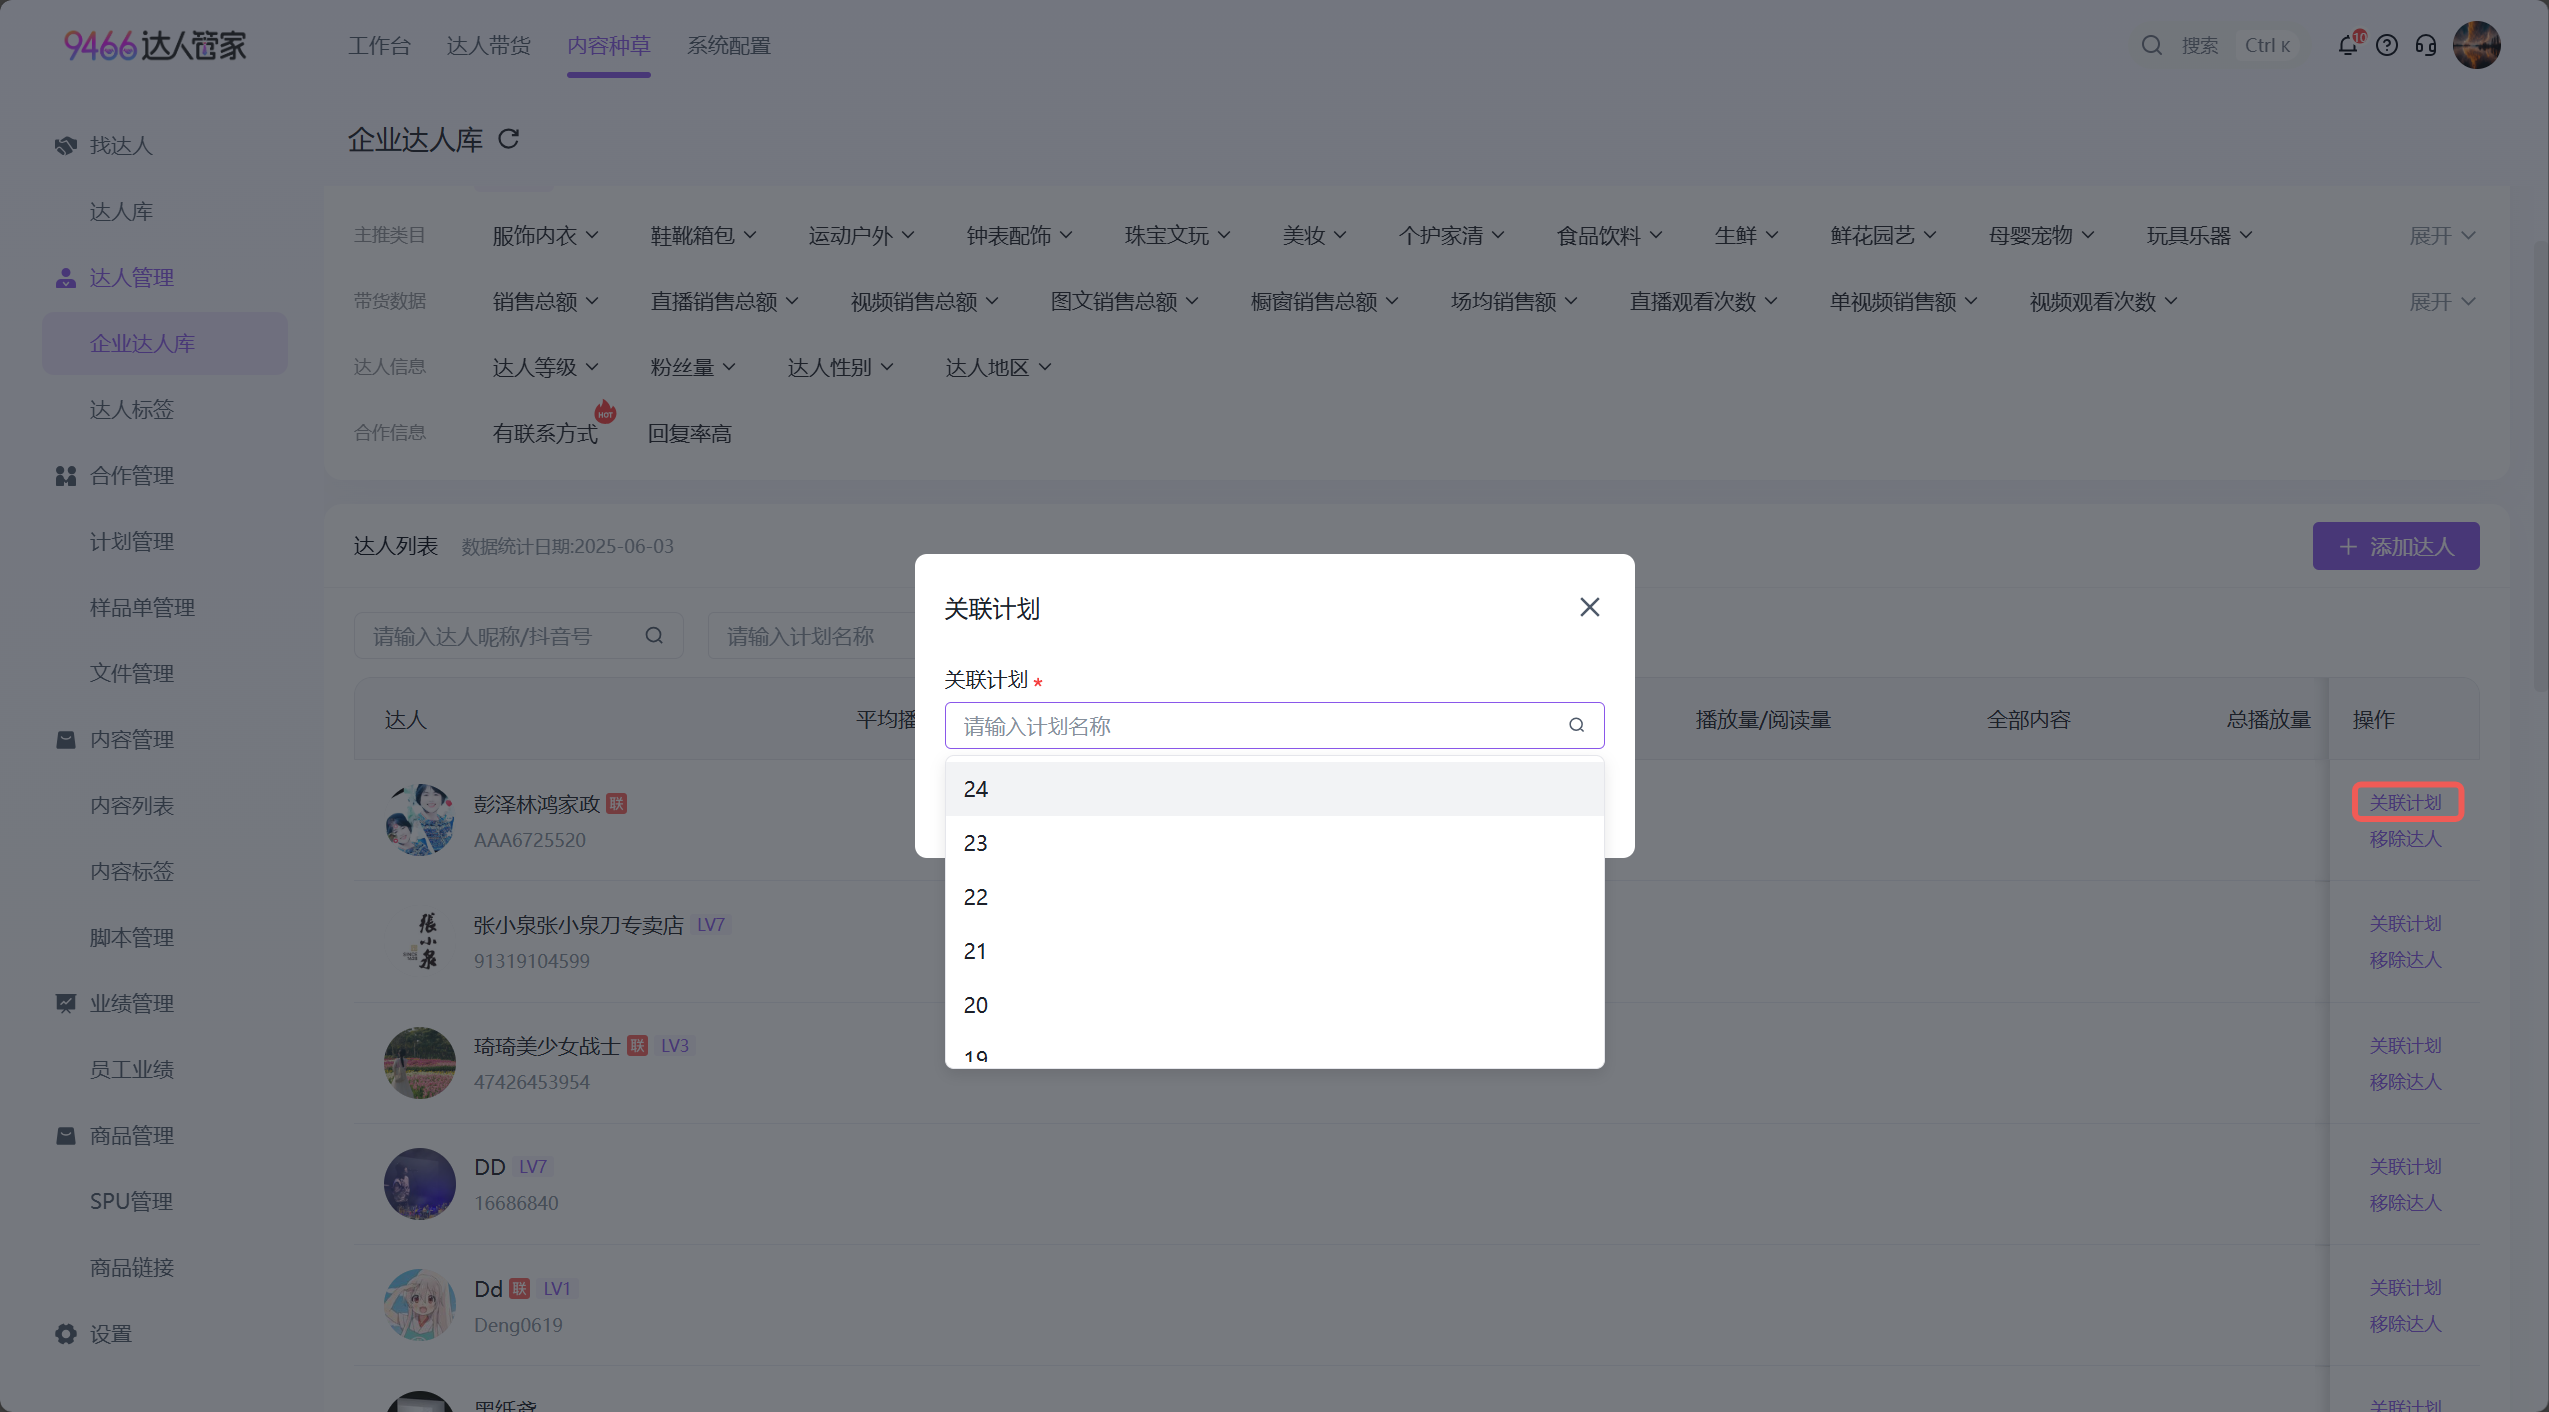
Task: Click 琦琦美少女战士 avatar thumbnail
Action: (x=420, y=1063)
